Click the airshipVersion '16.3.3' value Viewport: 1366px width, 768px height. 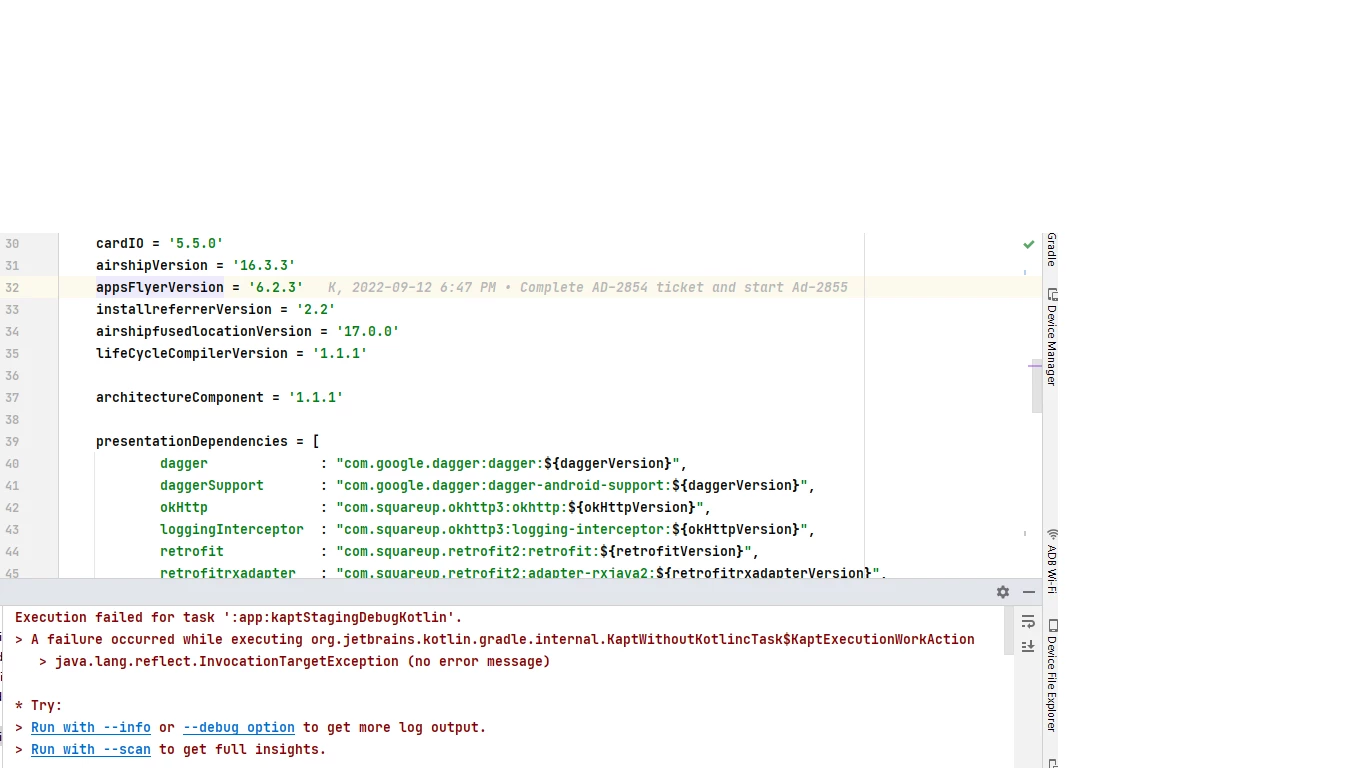[x=264, y=265]
